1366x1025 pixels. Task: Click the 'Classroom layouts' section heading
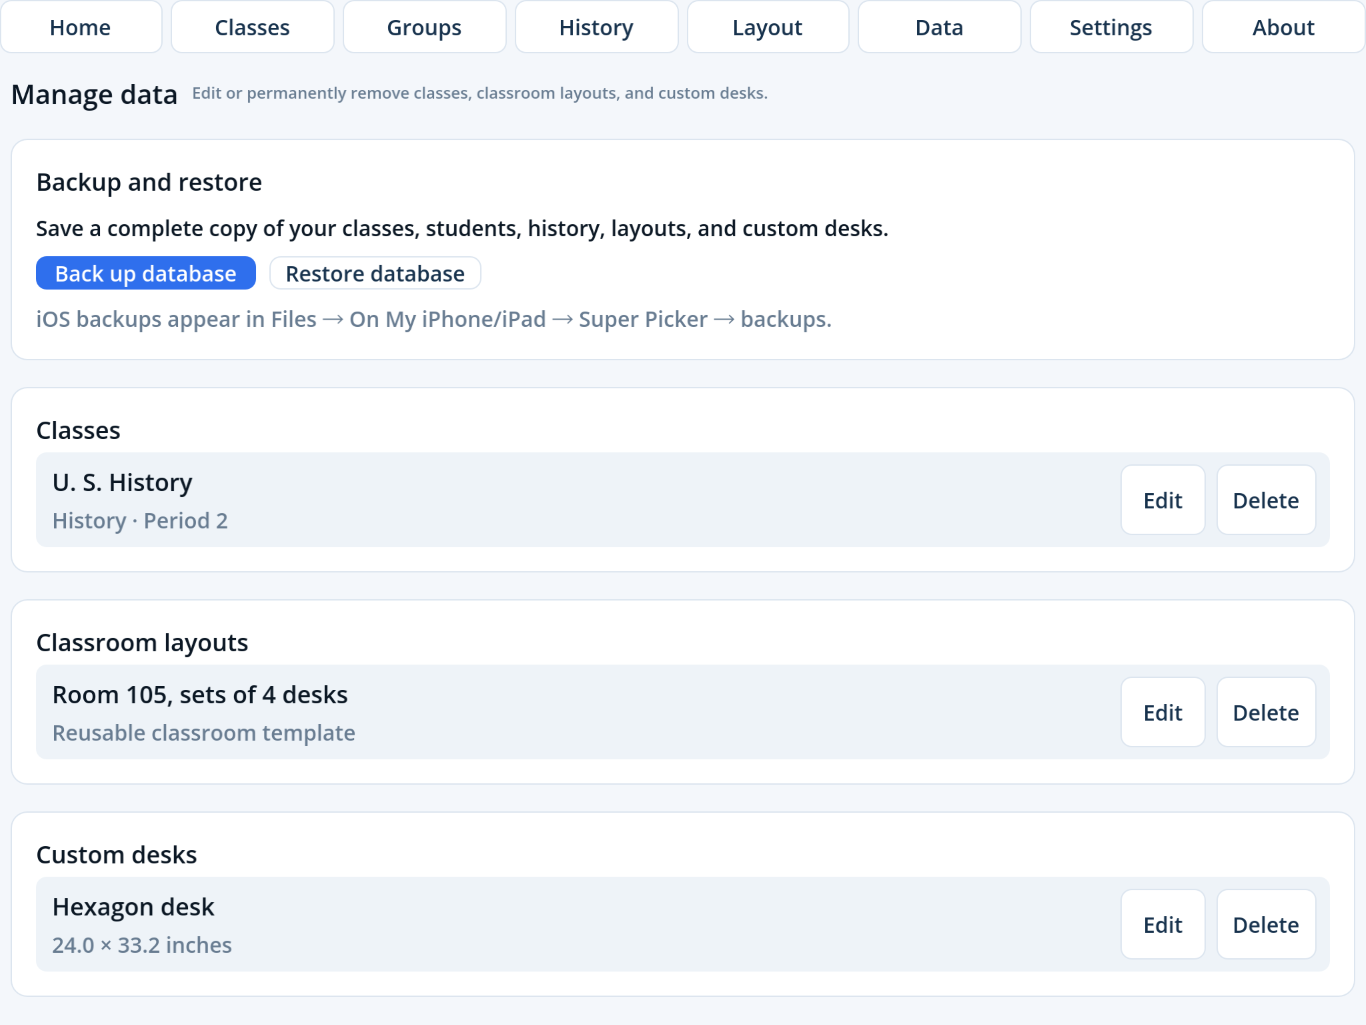tap(142, 643)
